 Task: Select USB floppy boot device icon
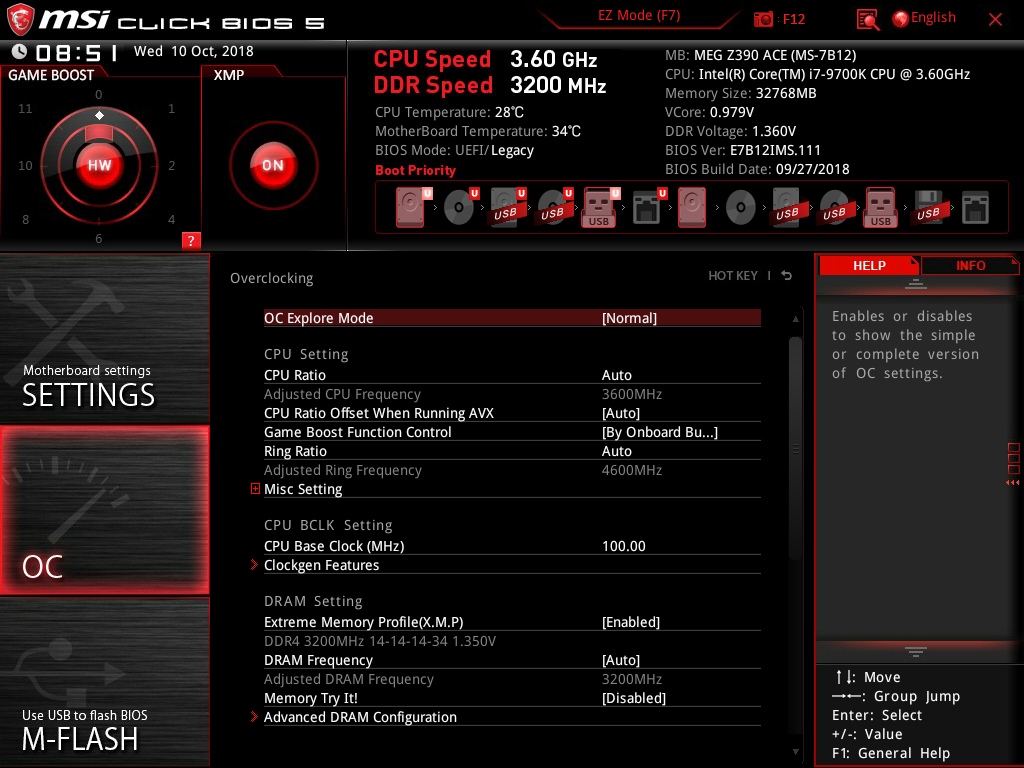[x=929, y=207]
